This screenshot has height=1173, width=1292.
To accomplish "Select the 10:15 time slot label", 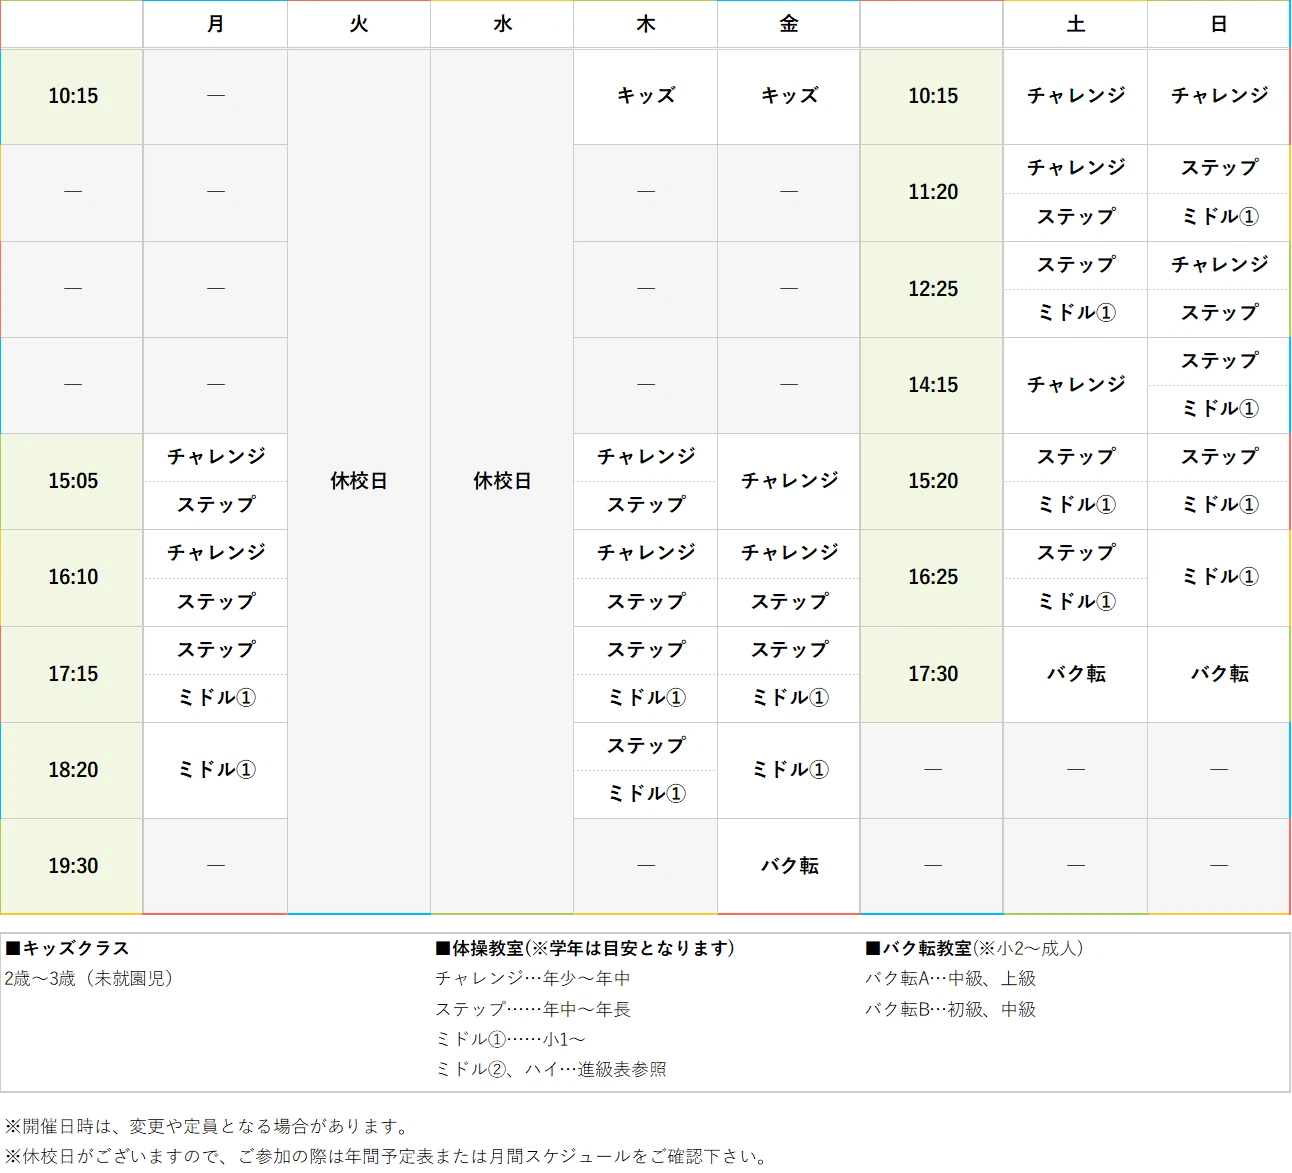I will pyautogui.click(x=71, y=96).
